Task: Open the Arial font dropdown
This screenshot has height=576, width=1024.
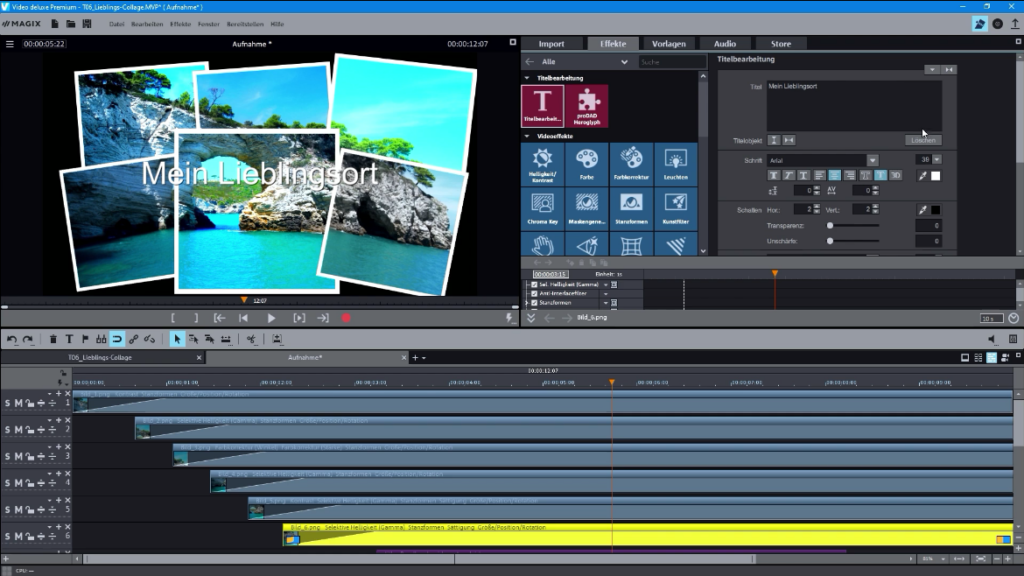Action: point(872,160)
